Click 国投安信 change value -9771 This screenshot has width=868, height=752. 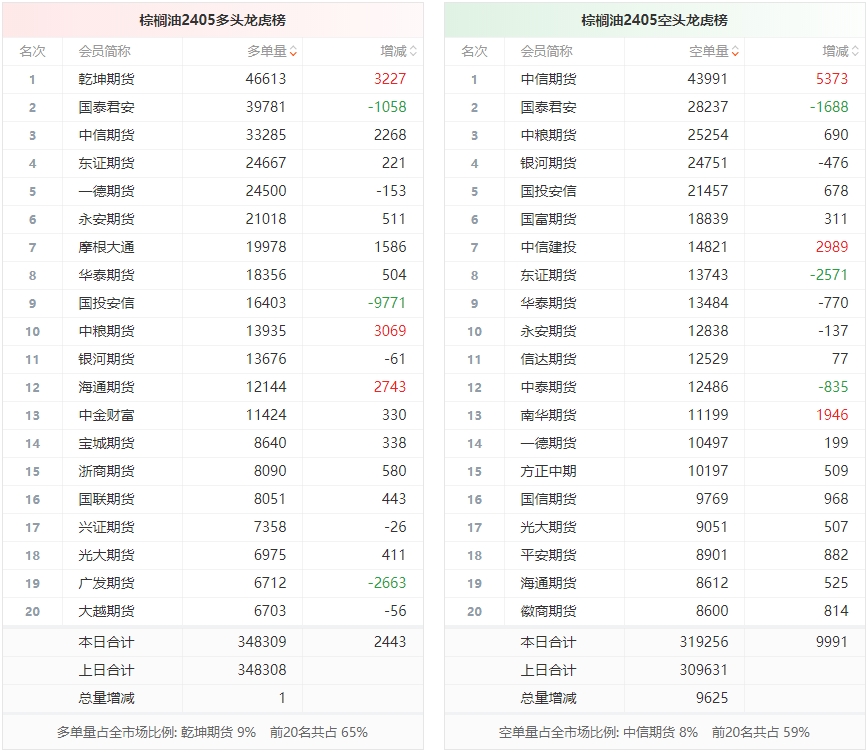click(387, 303)
